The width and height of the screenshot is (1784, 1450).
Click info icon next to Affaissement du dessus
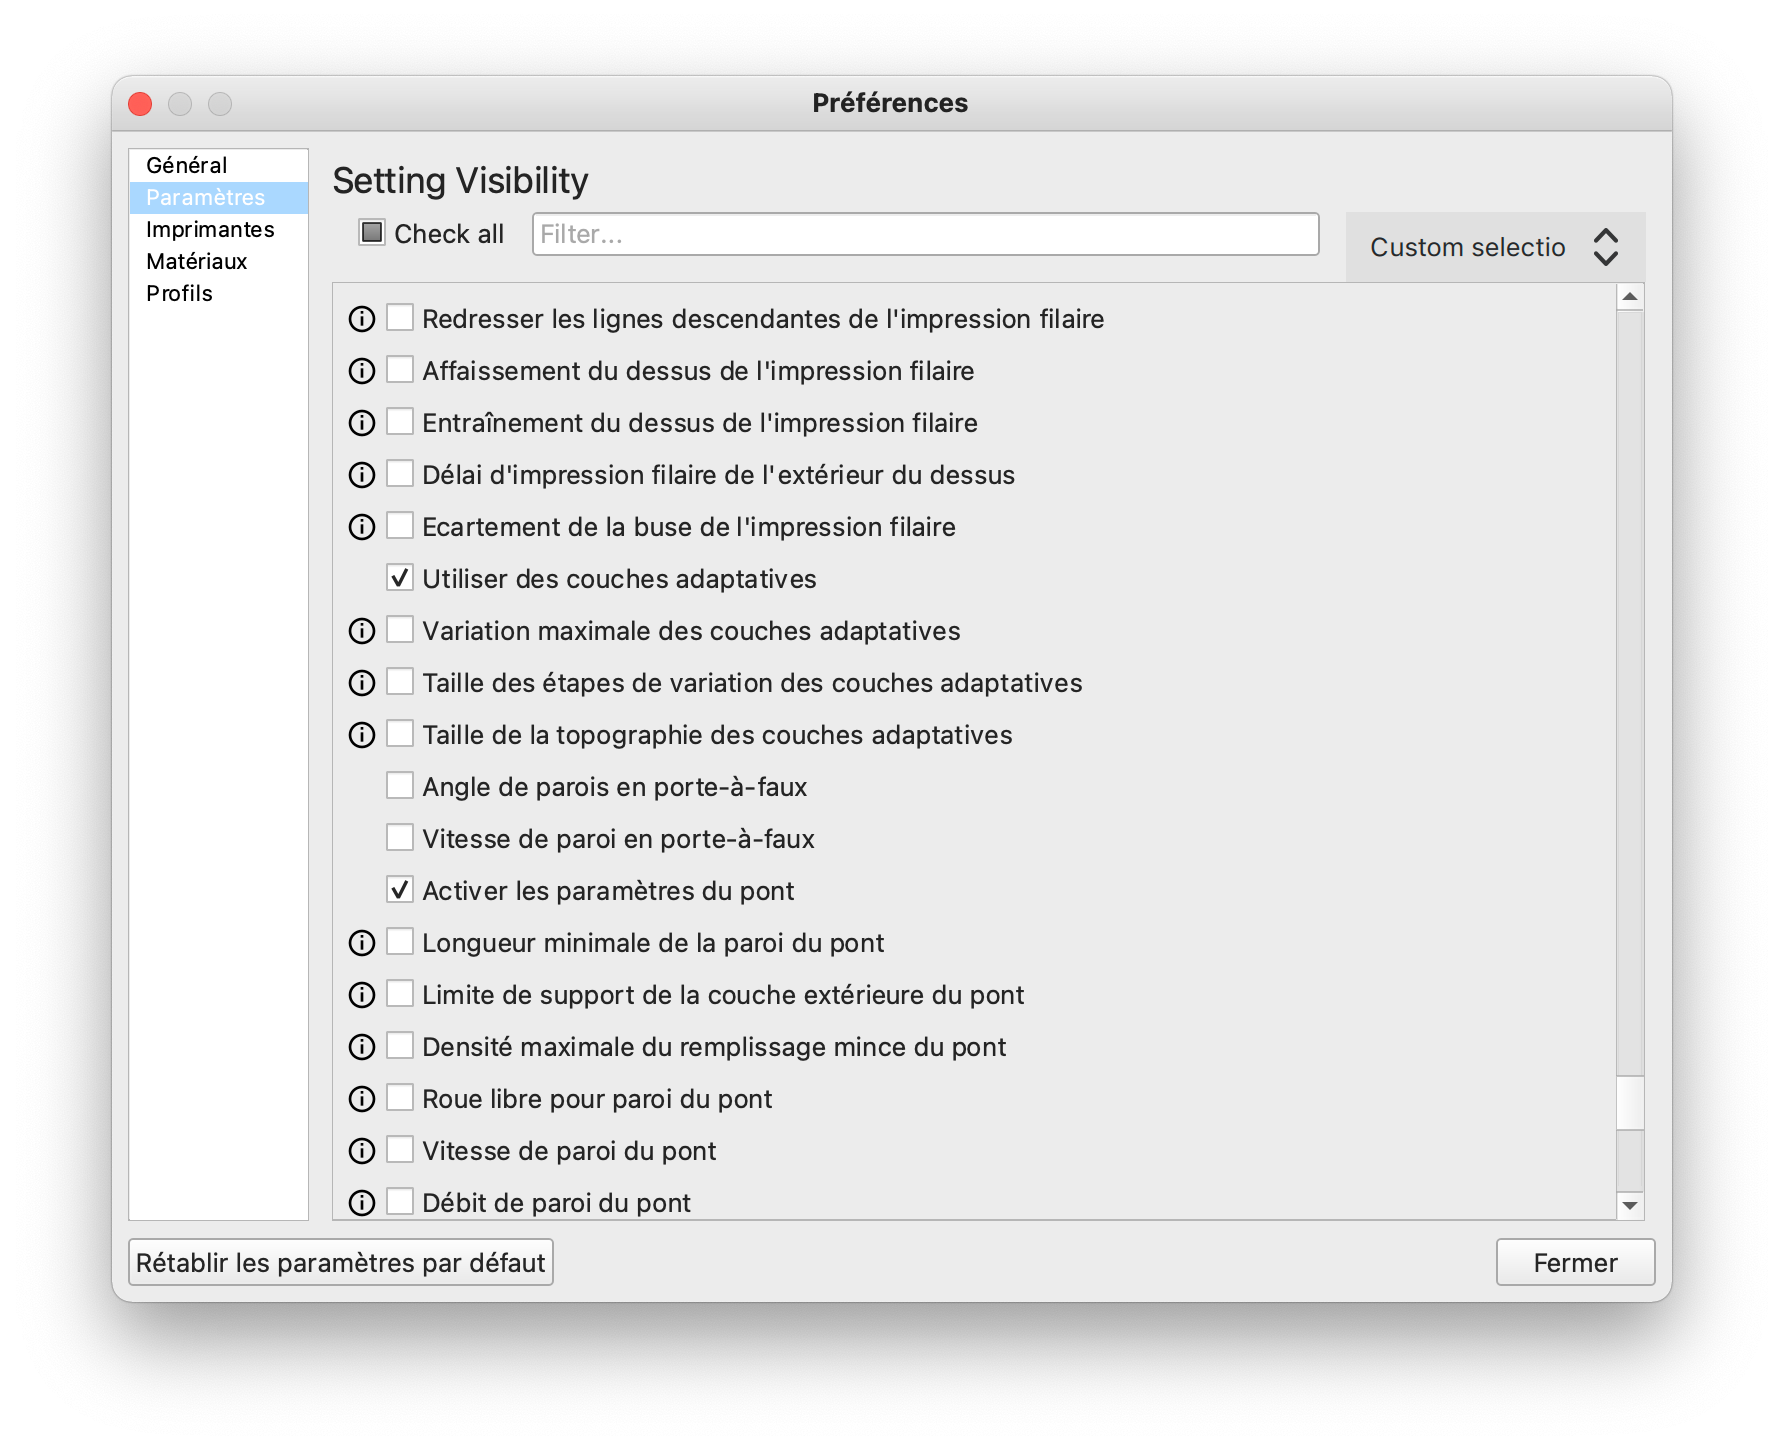362,371
